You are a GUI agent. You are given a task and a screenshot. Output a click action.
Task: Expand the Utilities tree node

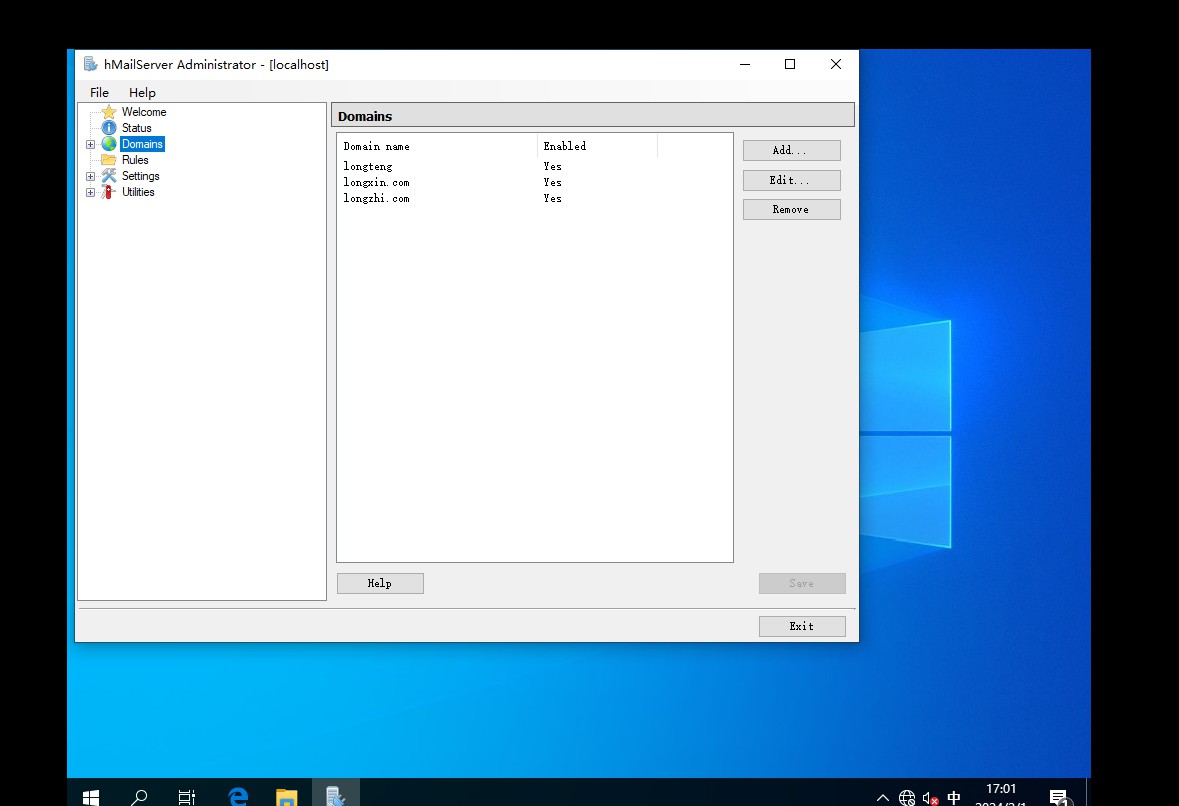click(90, 192)
